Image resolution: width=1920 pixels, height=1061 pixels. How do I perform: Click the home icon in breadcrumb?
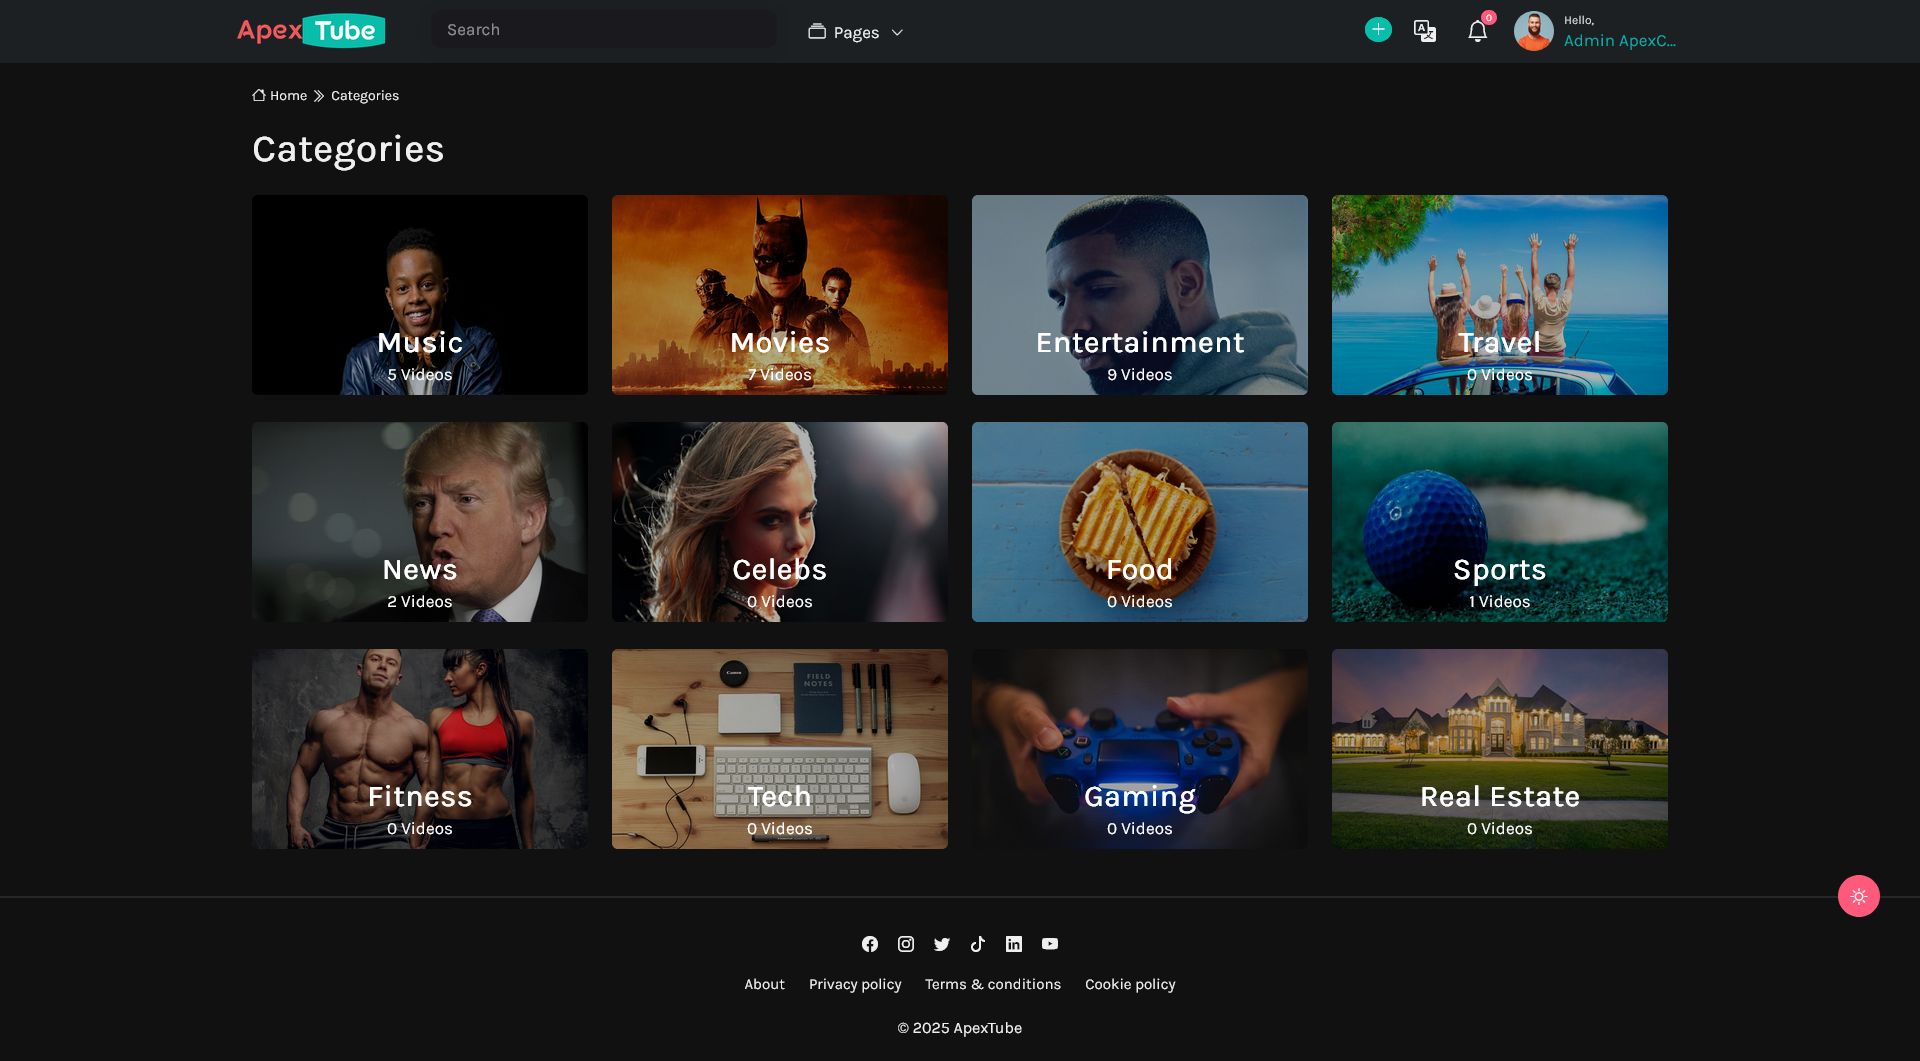259,95
